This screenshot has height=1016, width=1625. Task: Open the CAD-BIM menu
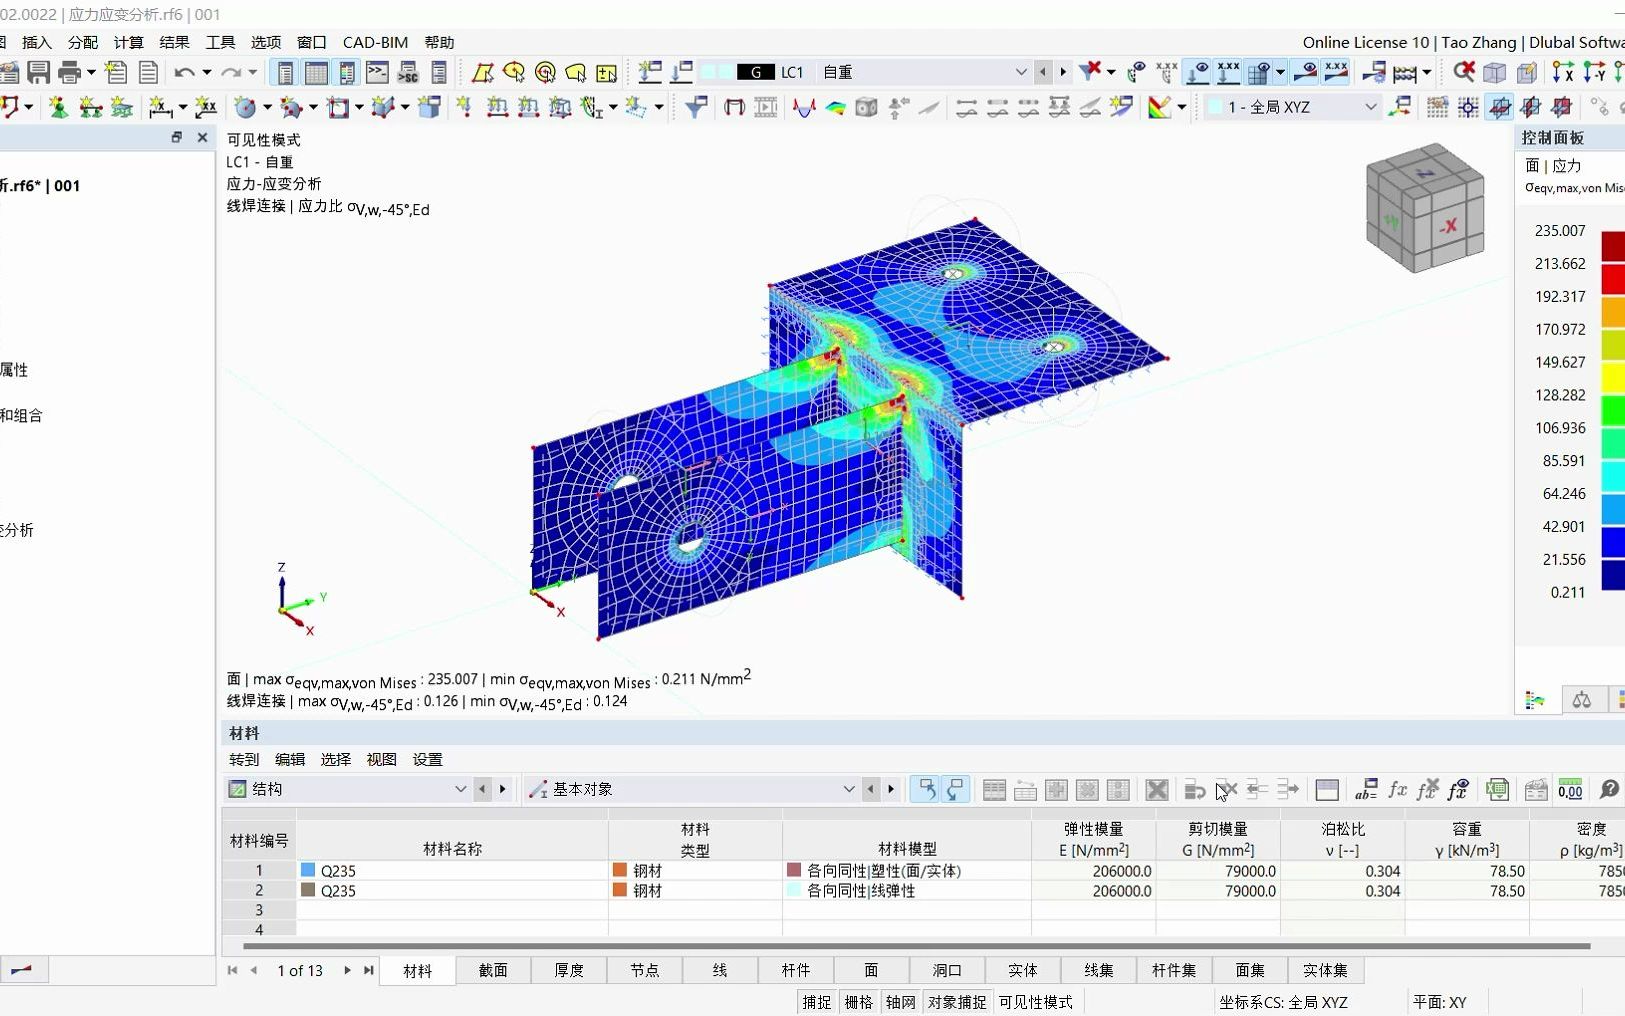click(375, 42)
